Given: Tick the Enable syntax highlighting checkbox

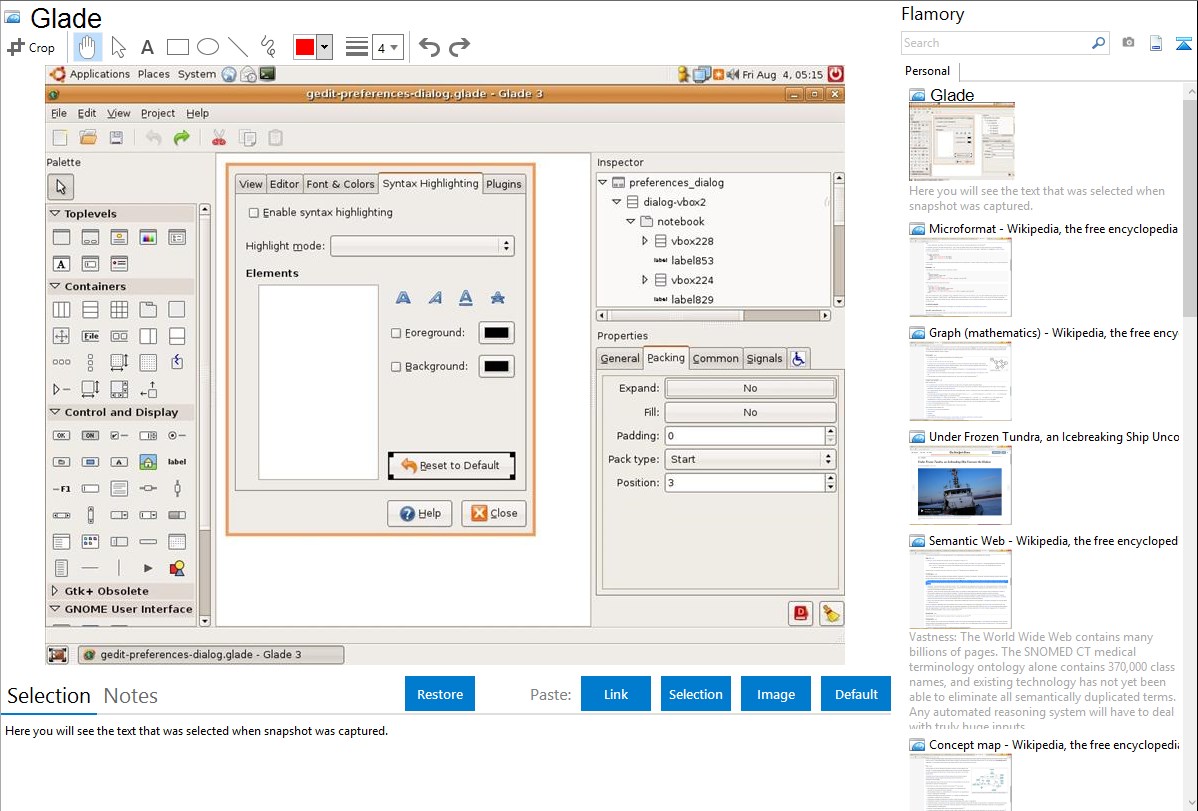Looking at the screenshot, I should point(254,213).
